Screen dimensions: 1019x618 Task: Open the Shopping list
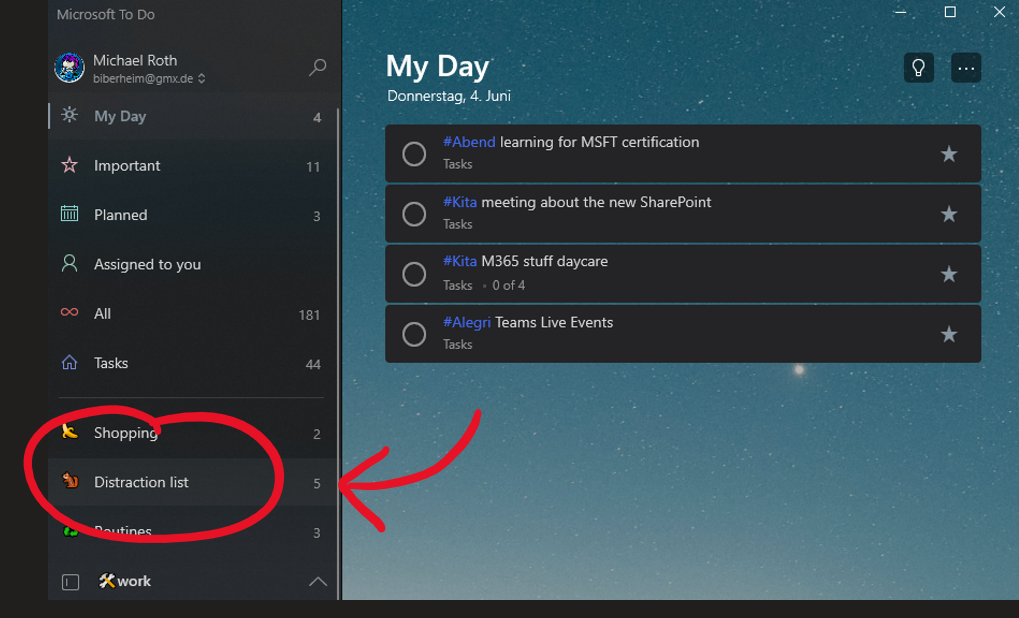pyautogui.click(x=193, y=433)
